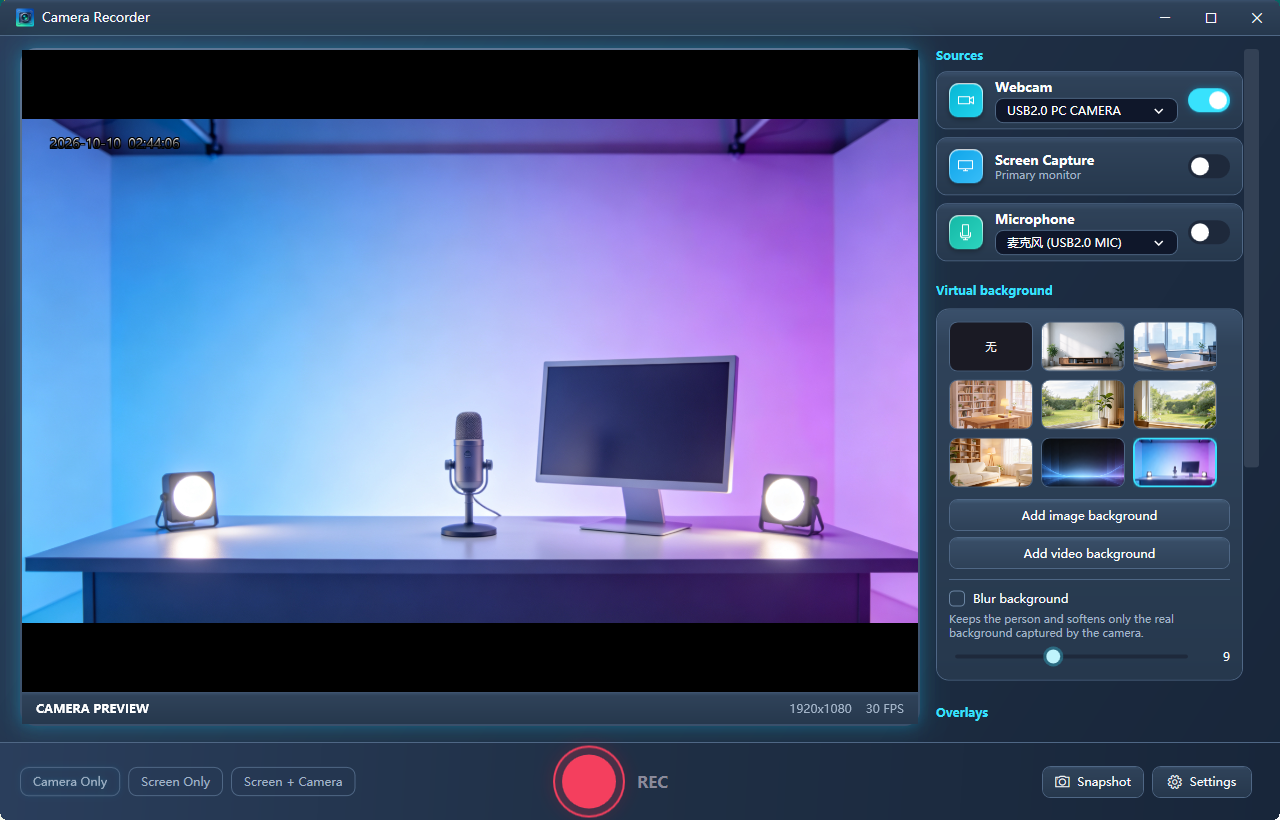
Task: Click the Sources section heading
Action: 959,56
